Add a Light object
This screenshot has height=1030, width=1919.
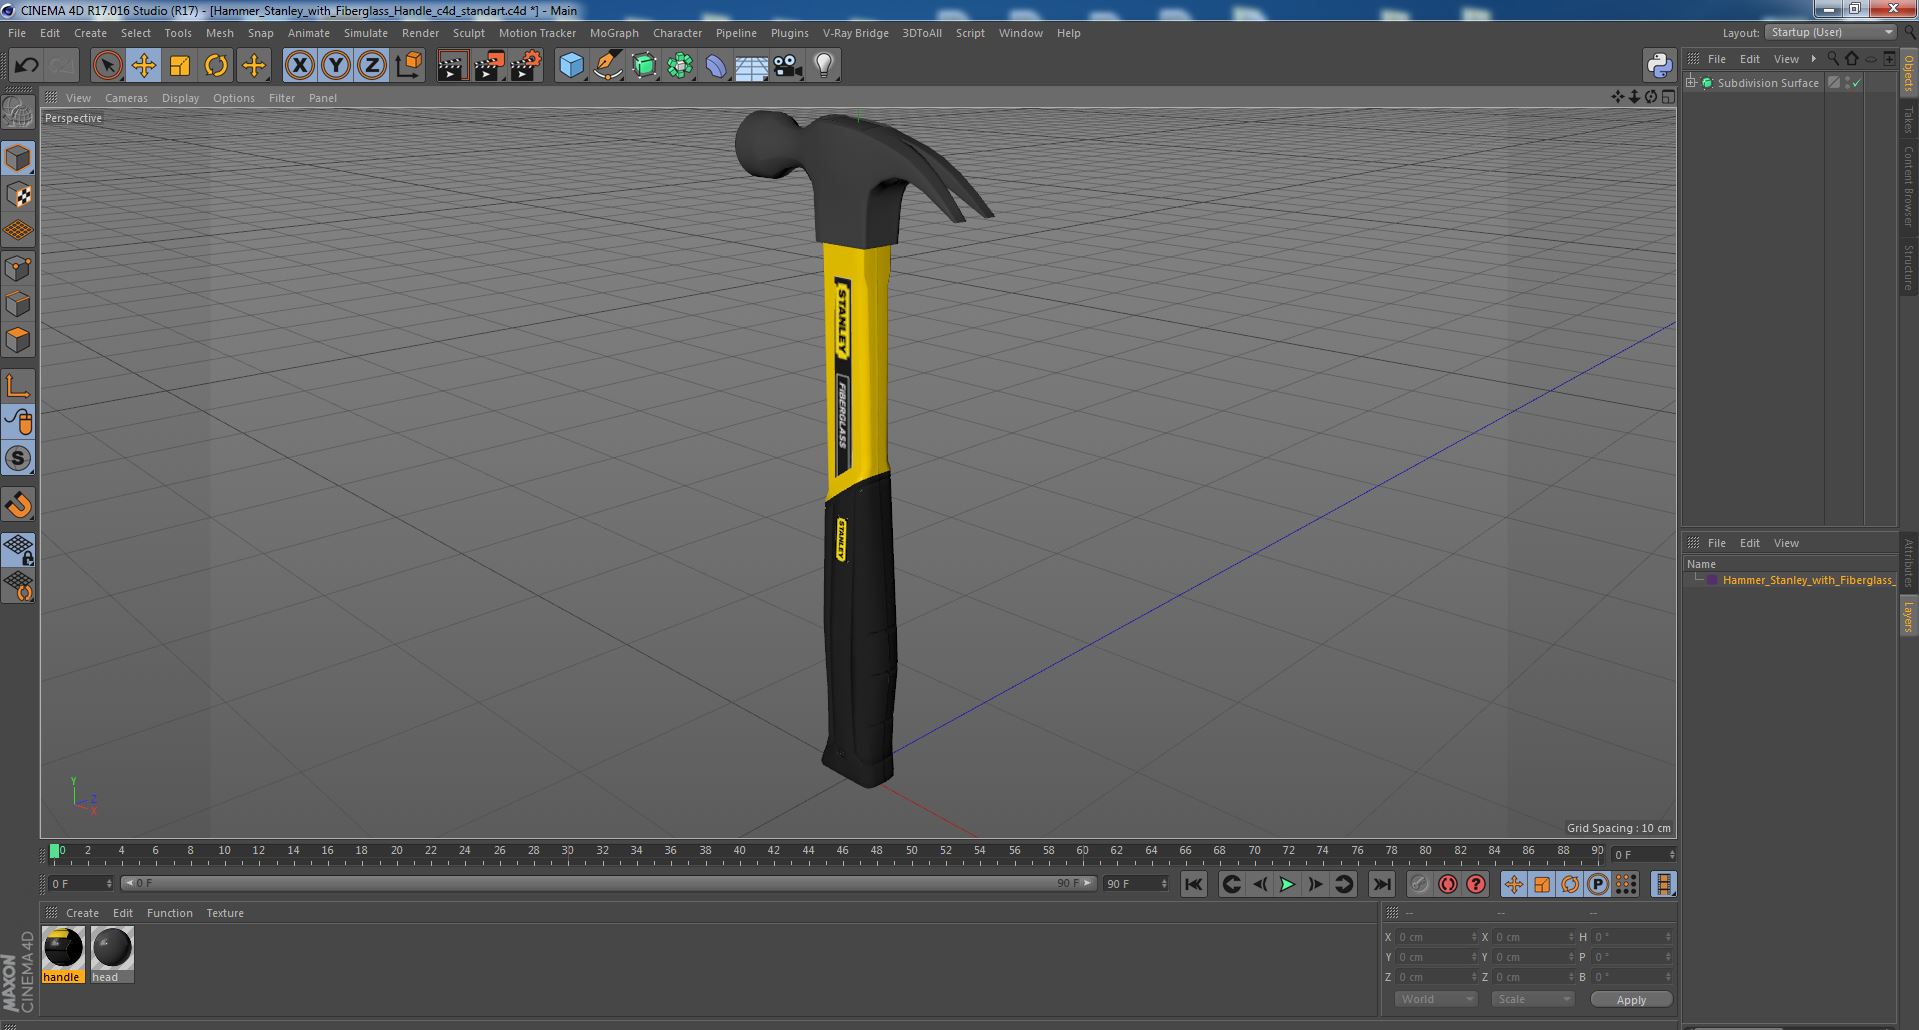coord(823,66)
